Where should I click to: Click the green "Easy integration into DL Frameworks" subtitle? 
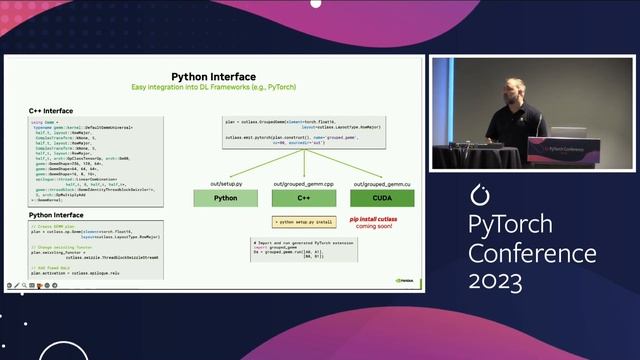213,87
